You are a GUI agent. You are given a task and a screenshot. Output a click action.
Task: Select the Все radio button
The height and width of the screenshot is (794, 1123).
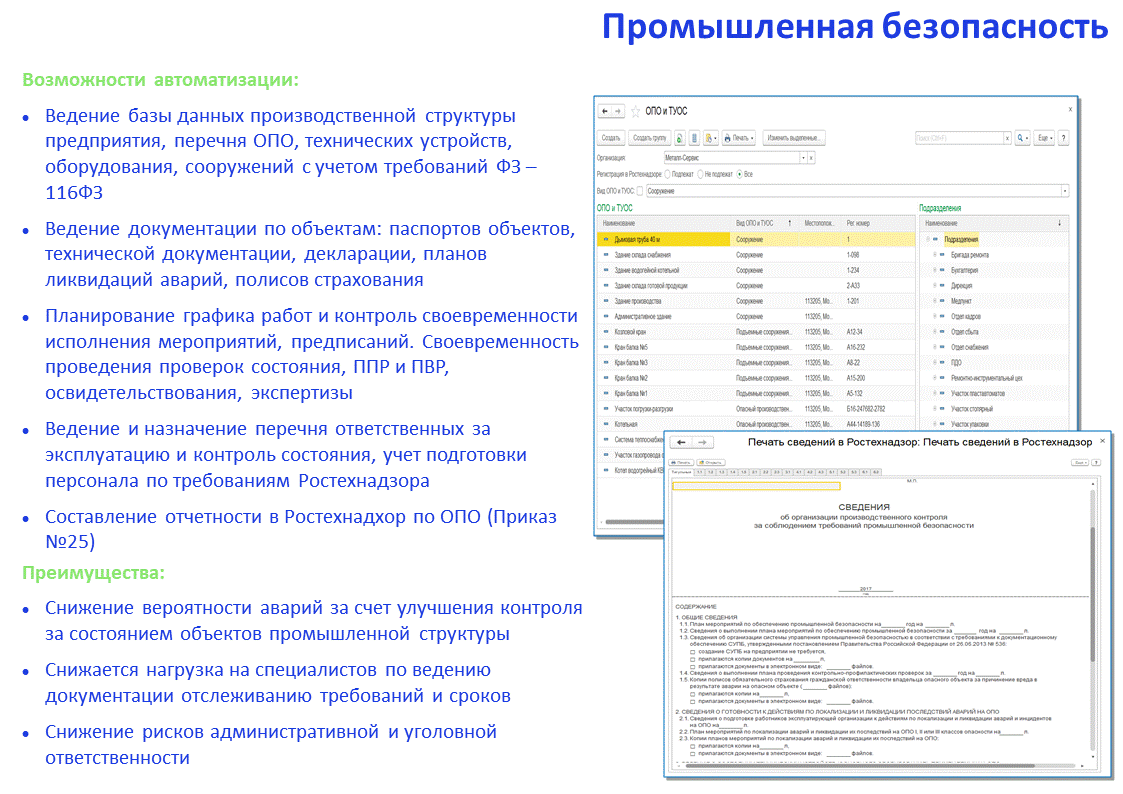[x=740, y=174]
